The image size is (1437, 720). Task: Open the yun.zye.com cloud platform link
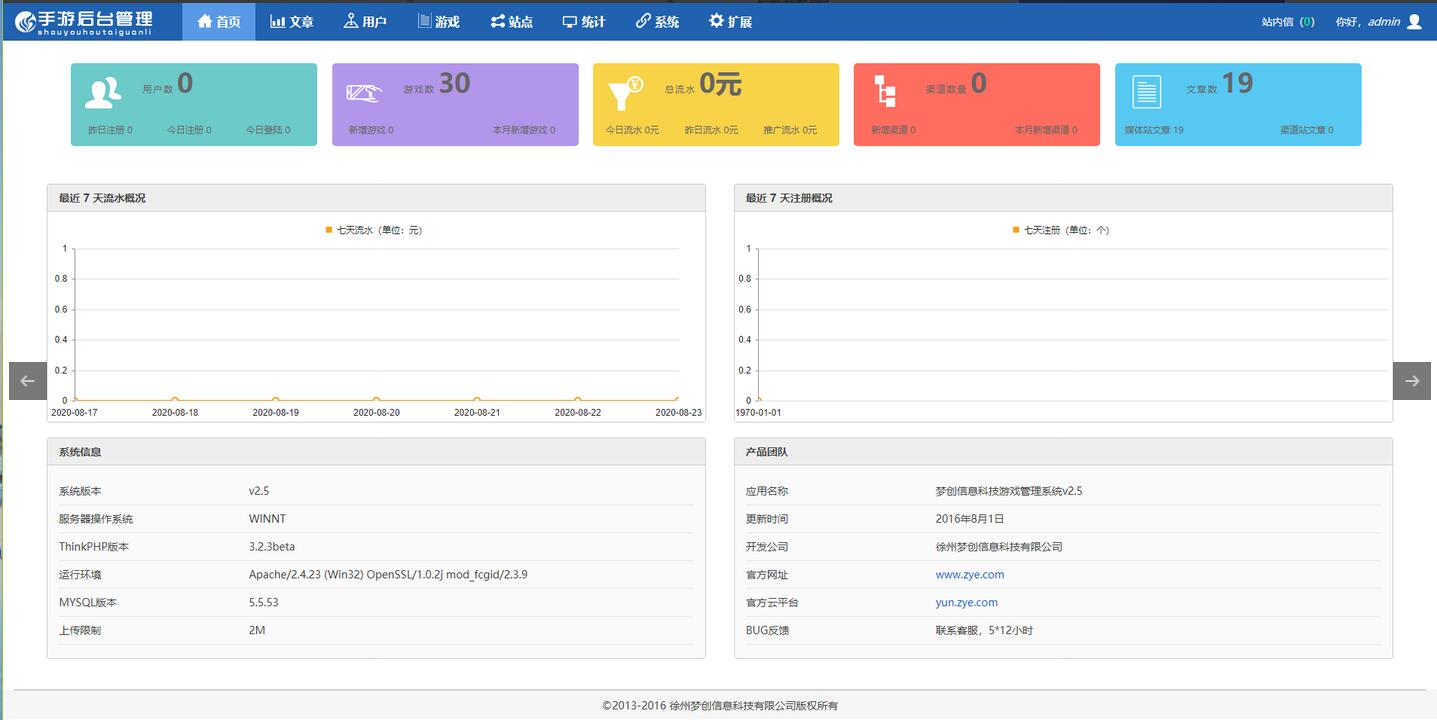coord(966,603)
